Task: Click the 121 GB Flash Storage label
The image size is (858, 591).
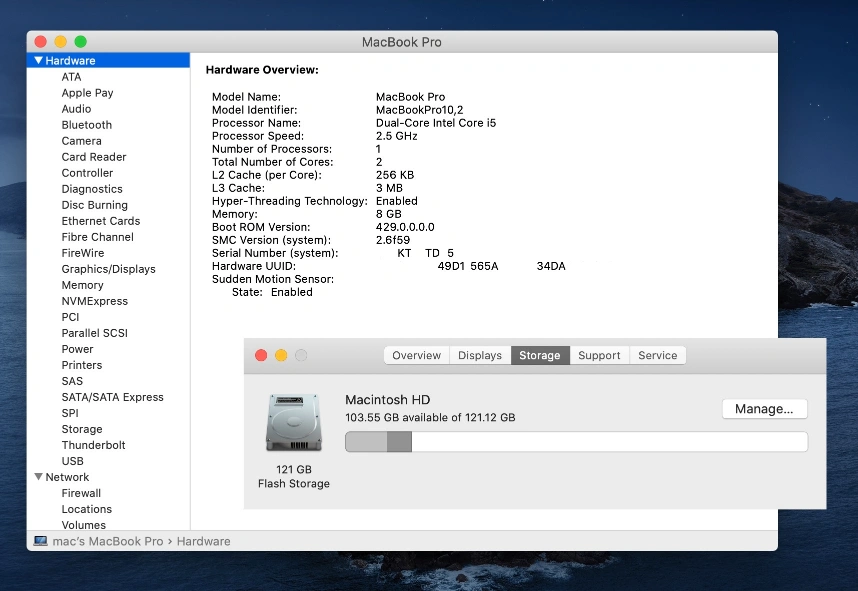Action: click(294, 477)
